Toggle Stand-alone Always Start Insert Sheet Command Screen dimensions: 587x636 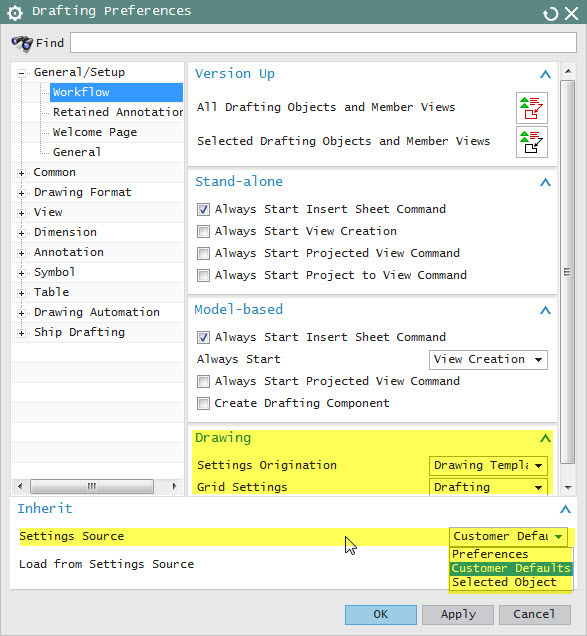[x=203, y=209]
